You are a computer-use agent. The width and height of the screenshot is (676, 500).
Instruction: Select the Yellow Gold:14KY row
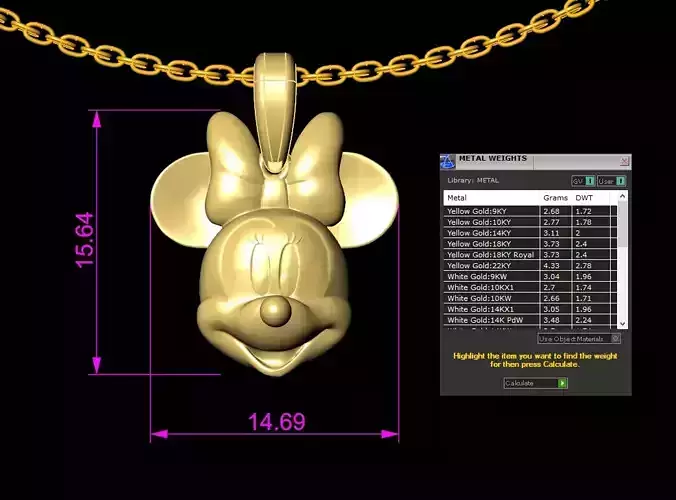pyautogui.click(x=530, y=233)
